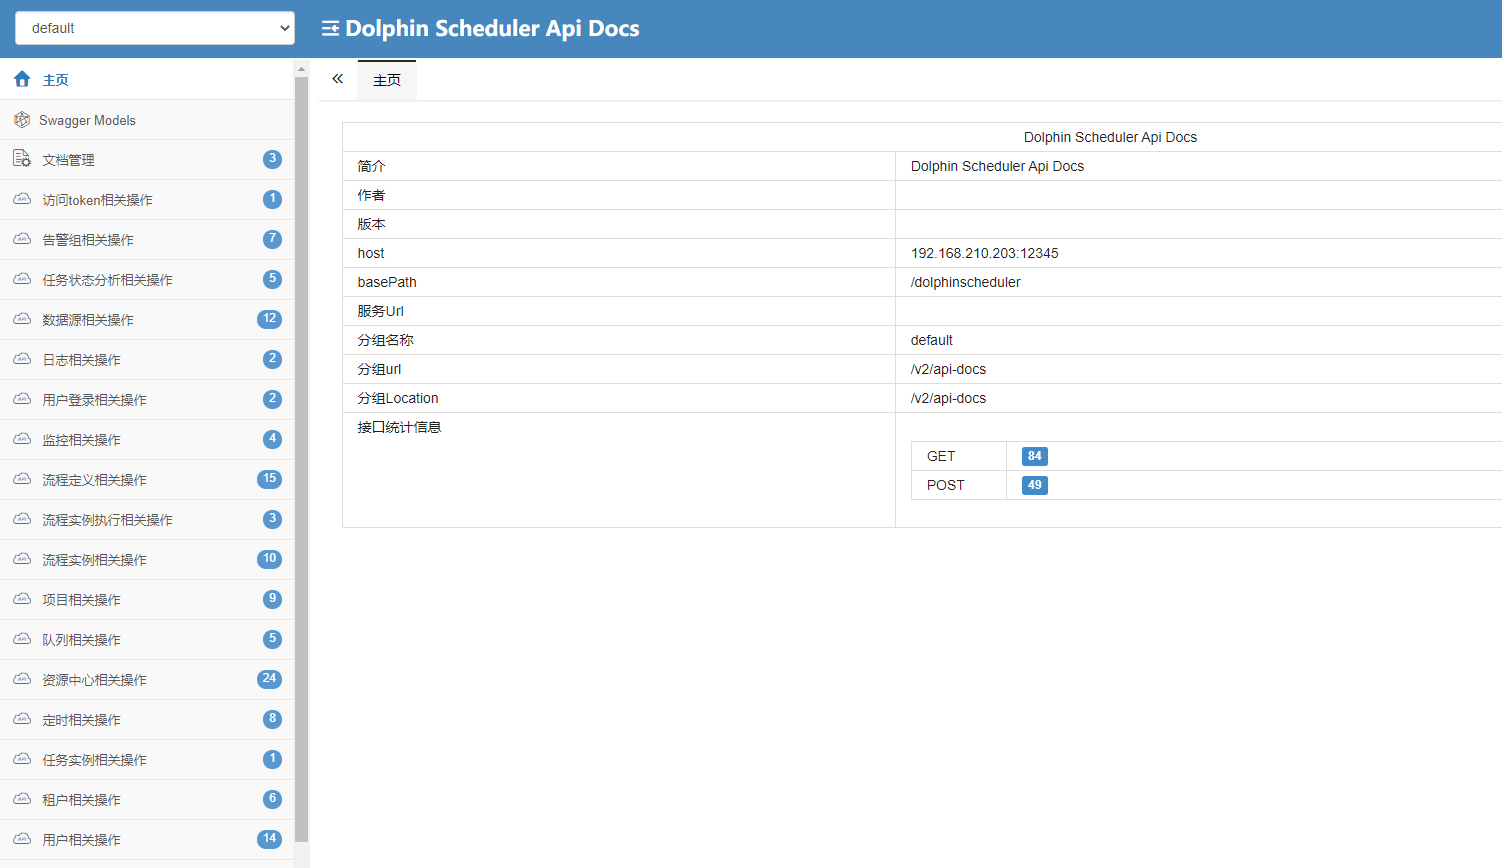Collapse the sidebar using the « button
This screenshot has width=1502, height=868.
tap(337, 77)
